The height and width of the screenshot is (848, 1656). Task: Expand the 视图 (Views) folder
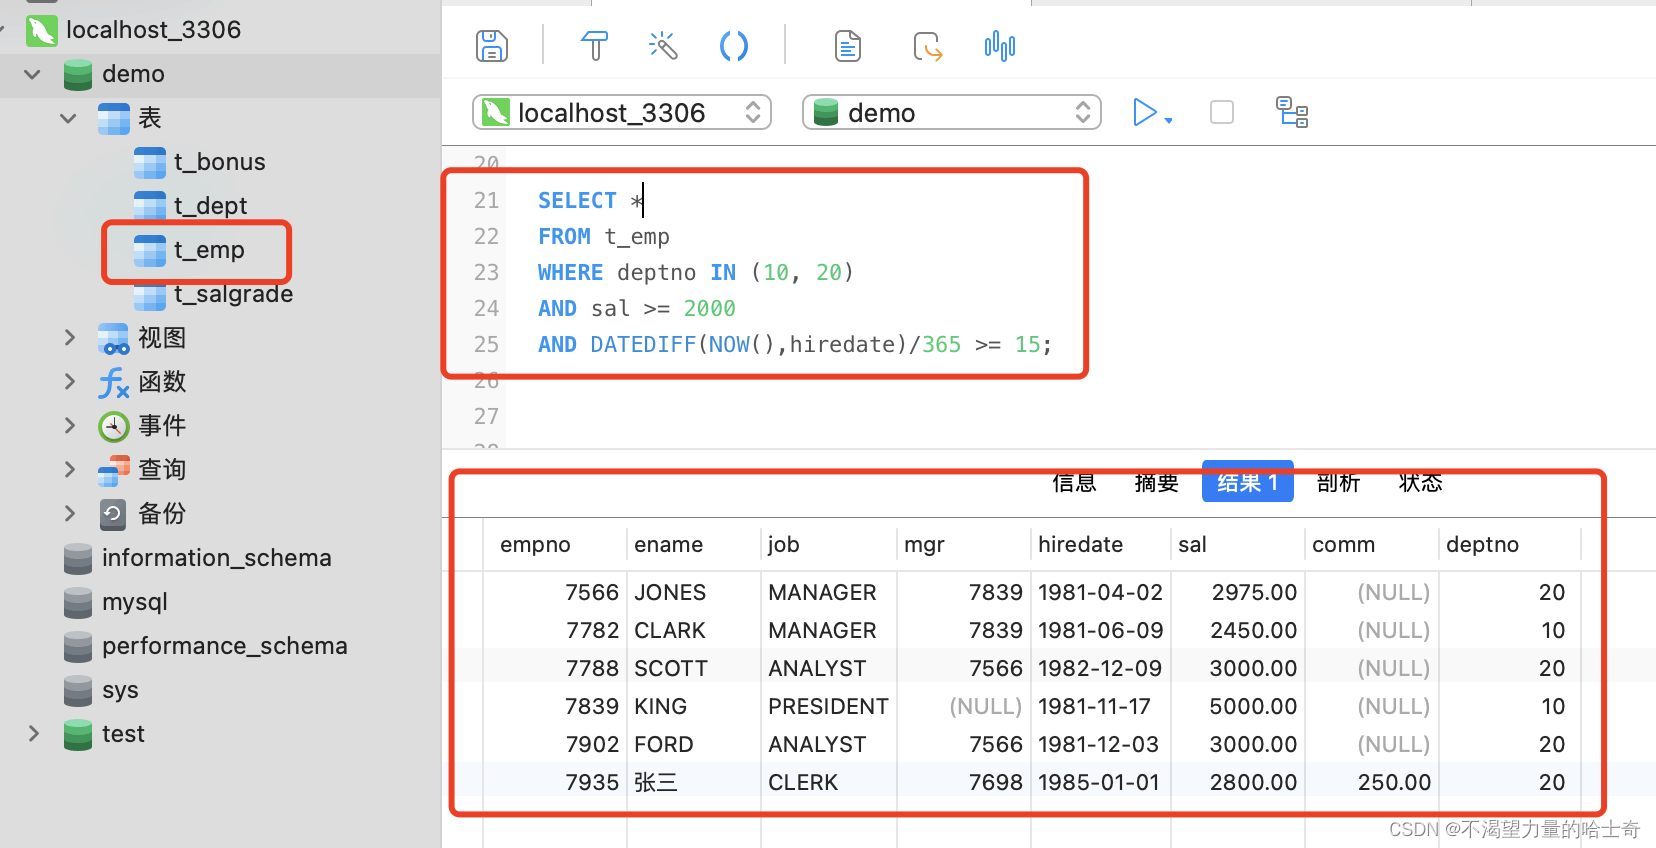[69, 338]
